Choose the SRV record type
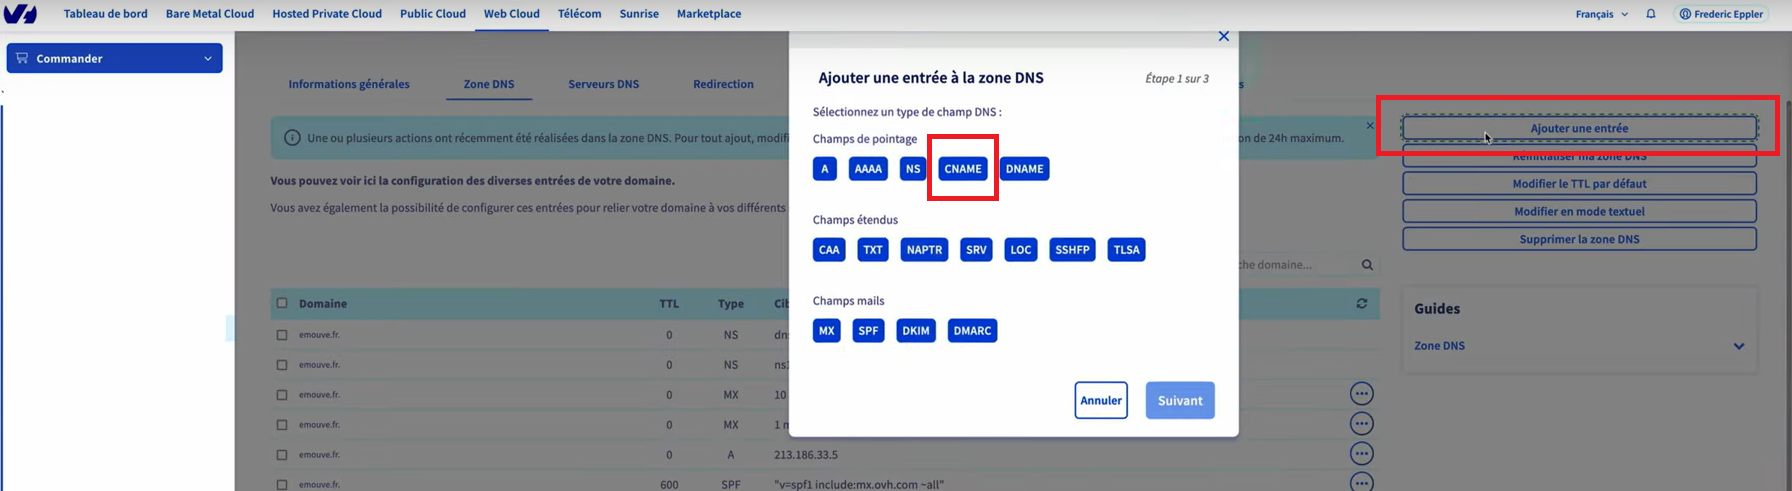1792x491 pixels. pos(976,250)
